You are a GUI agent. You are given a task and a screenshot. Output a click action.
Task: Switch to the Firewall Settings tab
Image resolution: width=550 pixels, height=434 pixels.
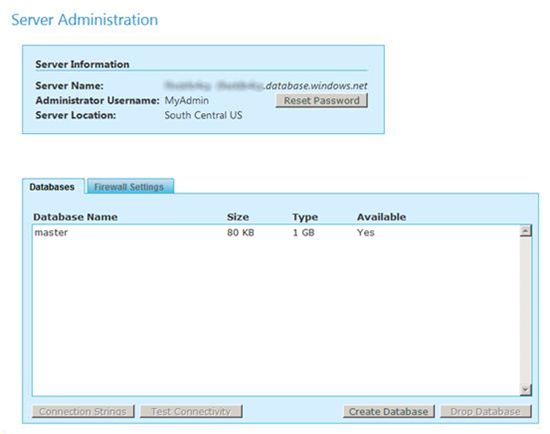pyautogui.click(x=130, y=186)
